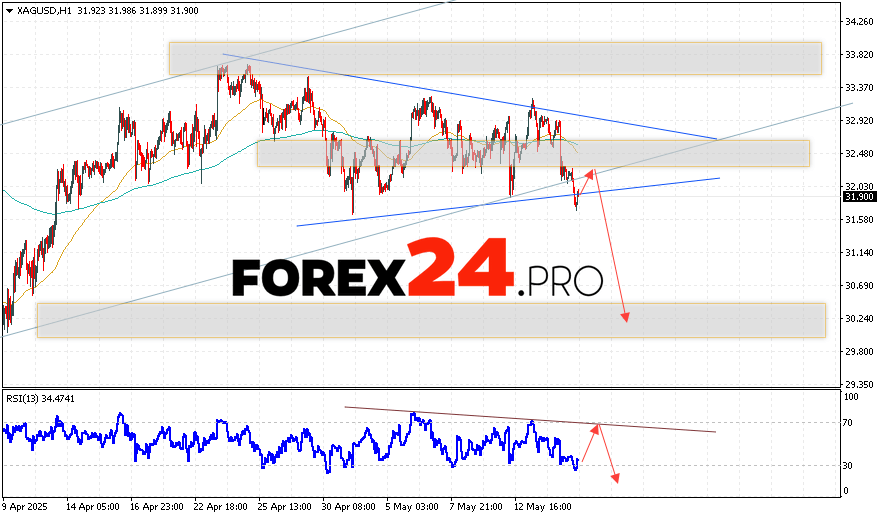
Task: Click the FOREX24.PRO watermark logo
Action: (418, 270)
